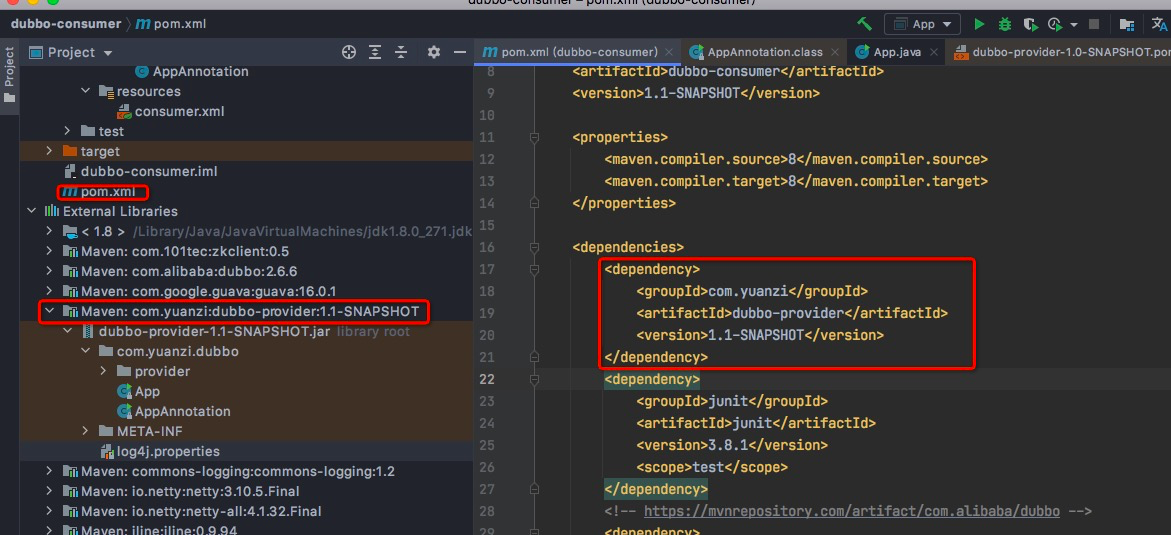The height and width of the screenshot is (535, 1171).
Task: Fold junit dependency block at line 22
Action: coord(534,380)
